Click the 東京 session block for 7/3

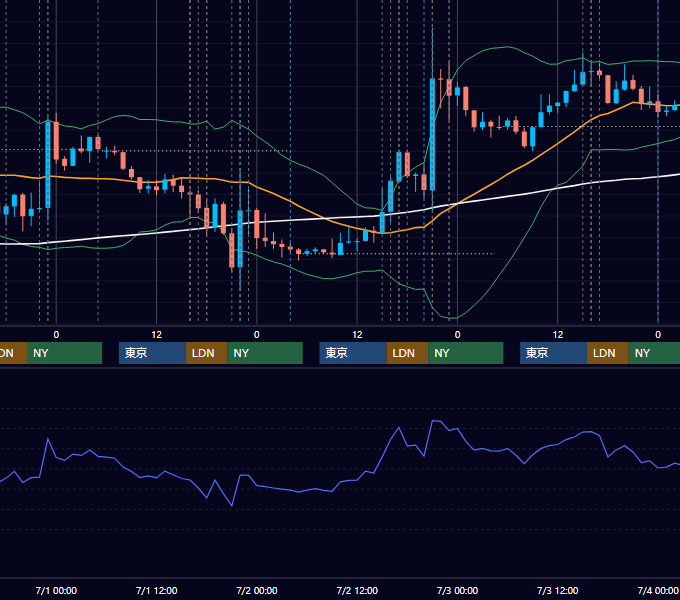553,353
